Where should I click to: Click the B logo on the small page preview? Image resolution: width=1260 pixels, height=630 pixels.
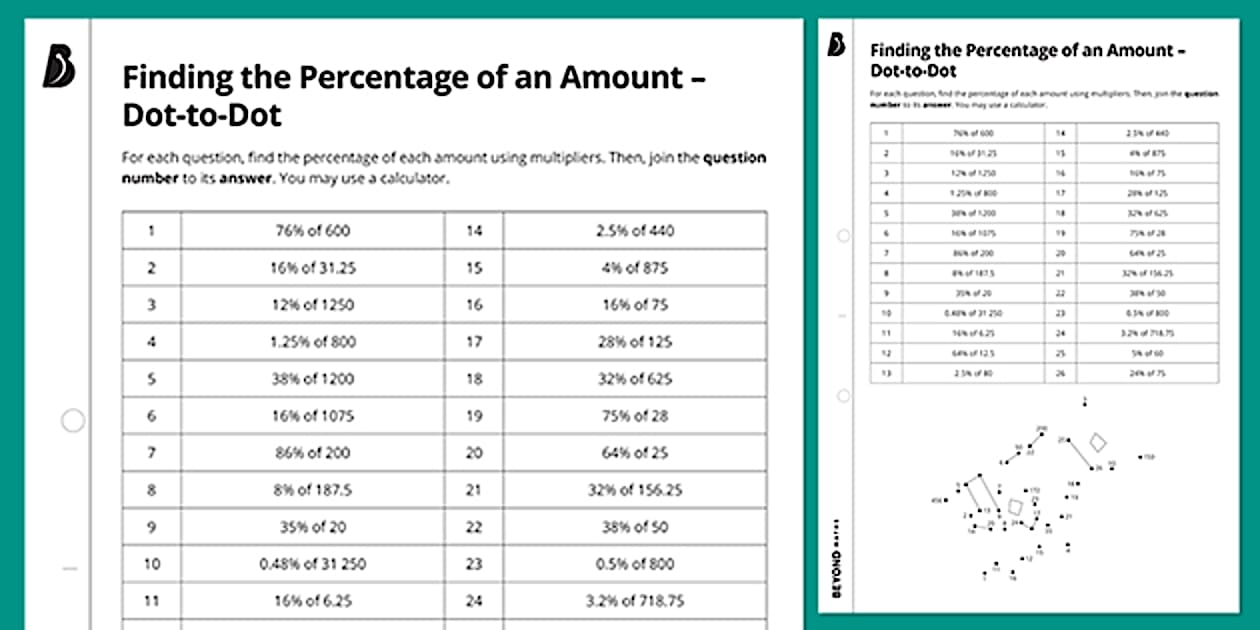click(x=837, y=45)
